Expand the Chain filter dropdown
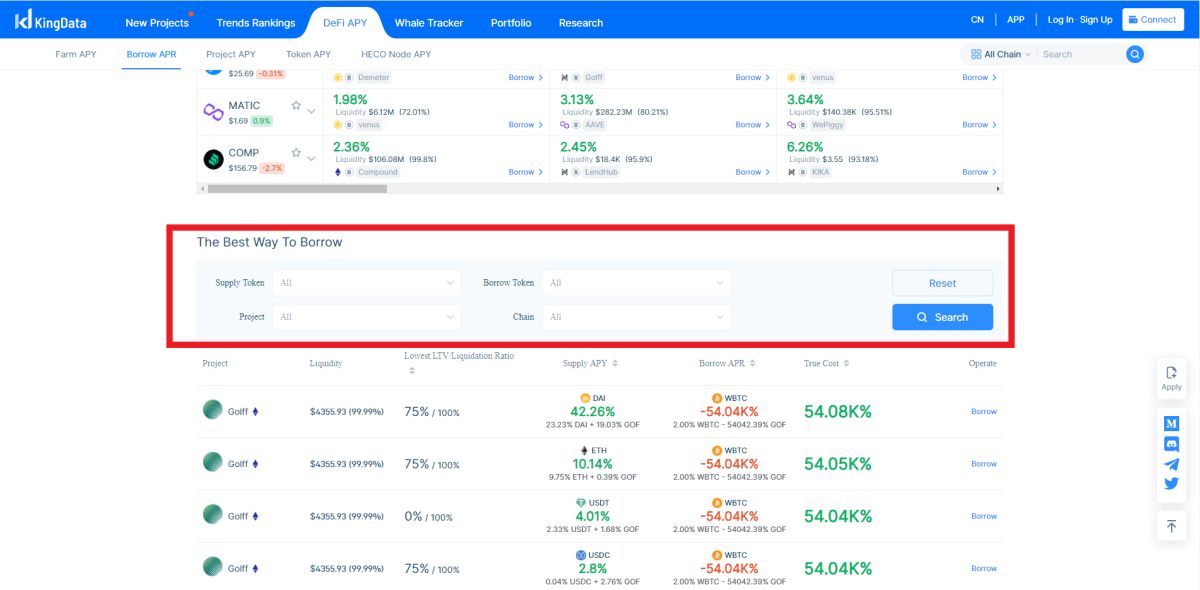 coord(636,317)
